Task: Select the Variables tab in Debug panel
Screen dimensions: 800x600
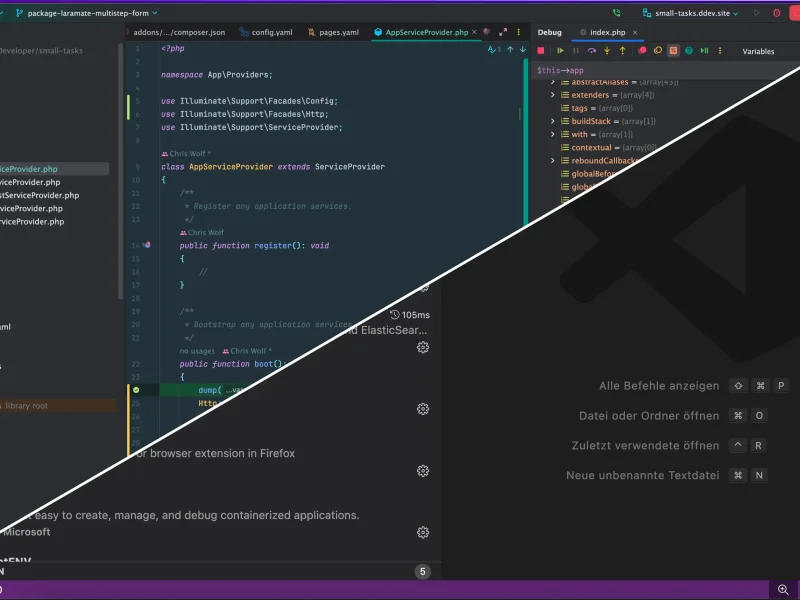Action: pyautogui.click(x=759, y=51)
